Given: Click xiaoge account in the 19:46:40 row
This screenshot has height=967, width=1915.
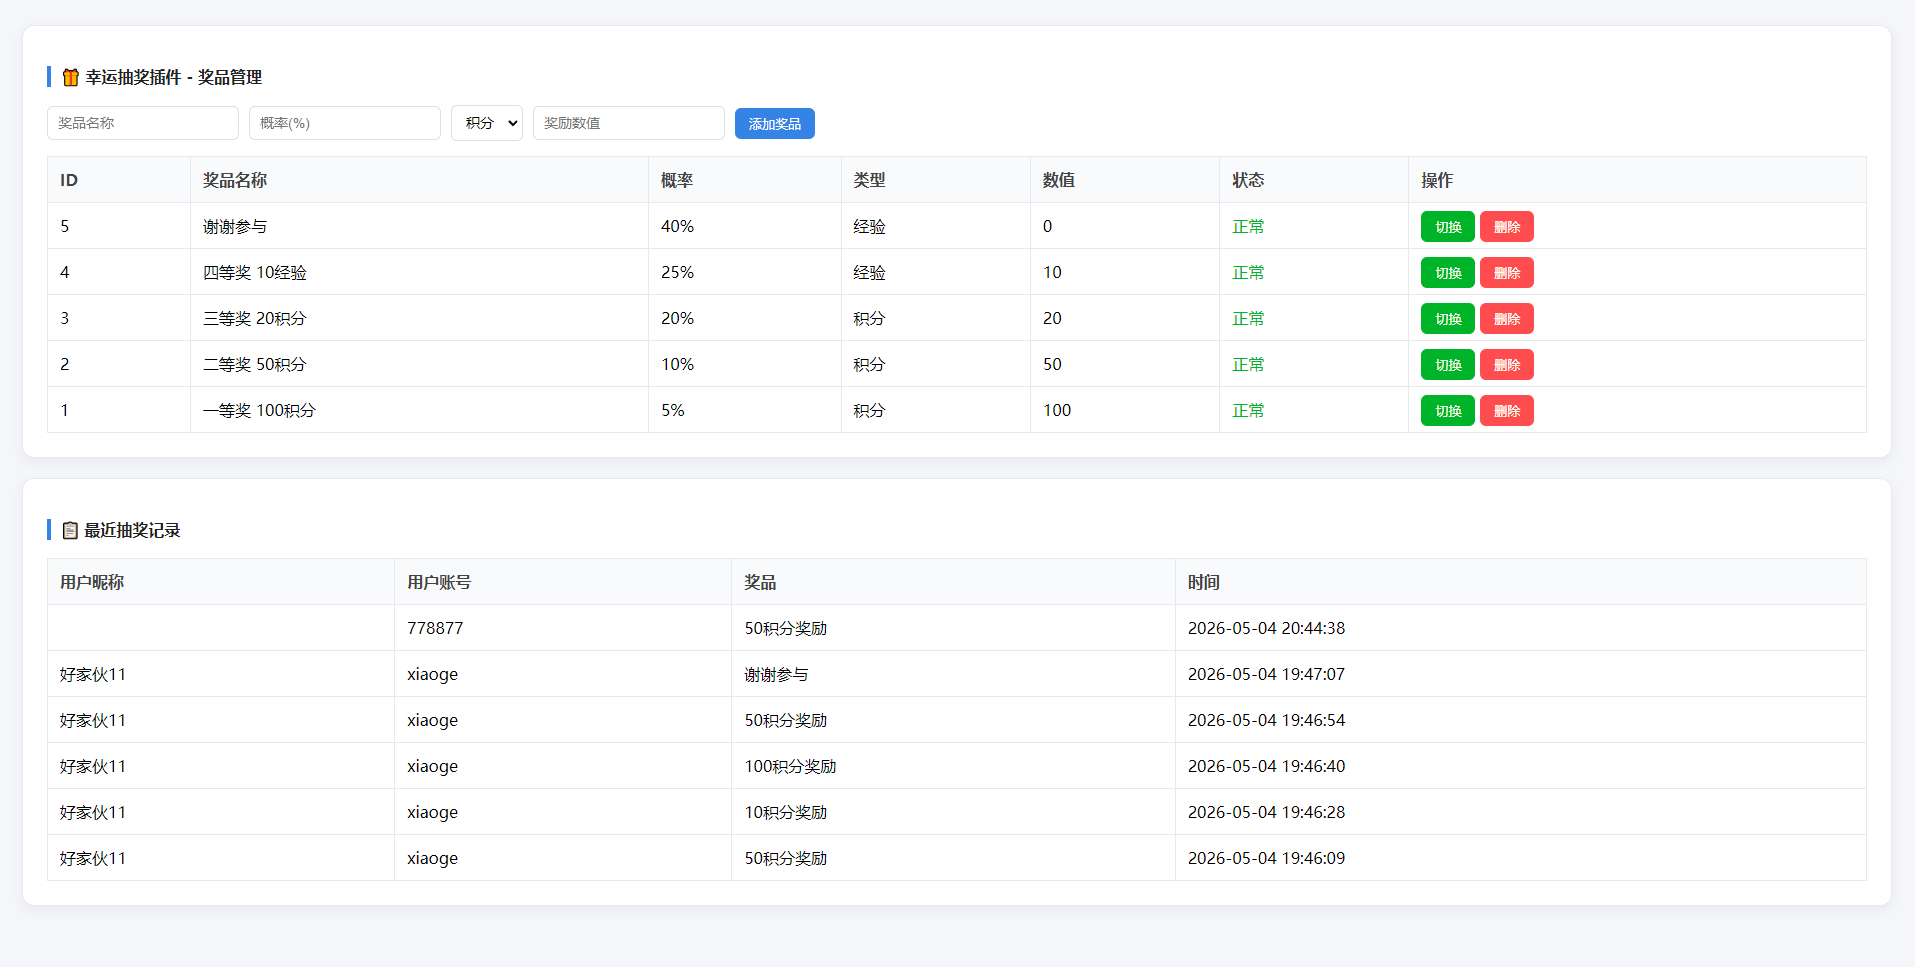Looking at the screenshot, I should click(x=432, y=767).
